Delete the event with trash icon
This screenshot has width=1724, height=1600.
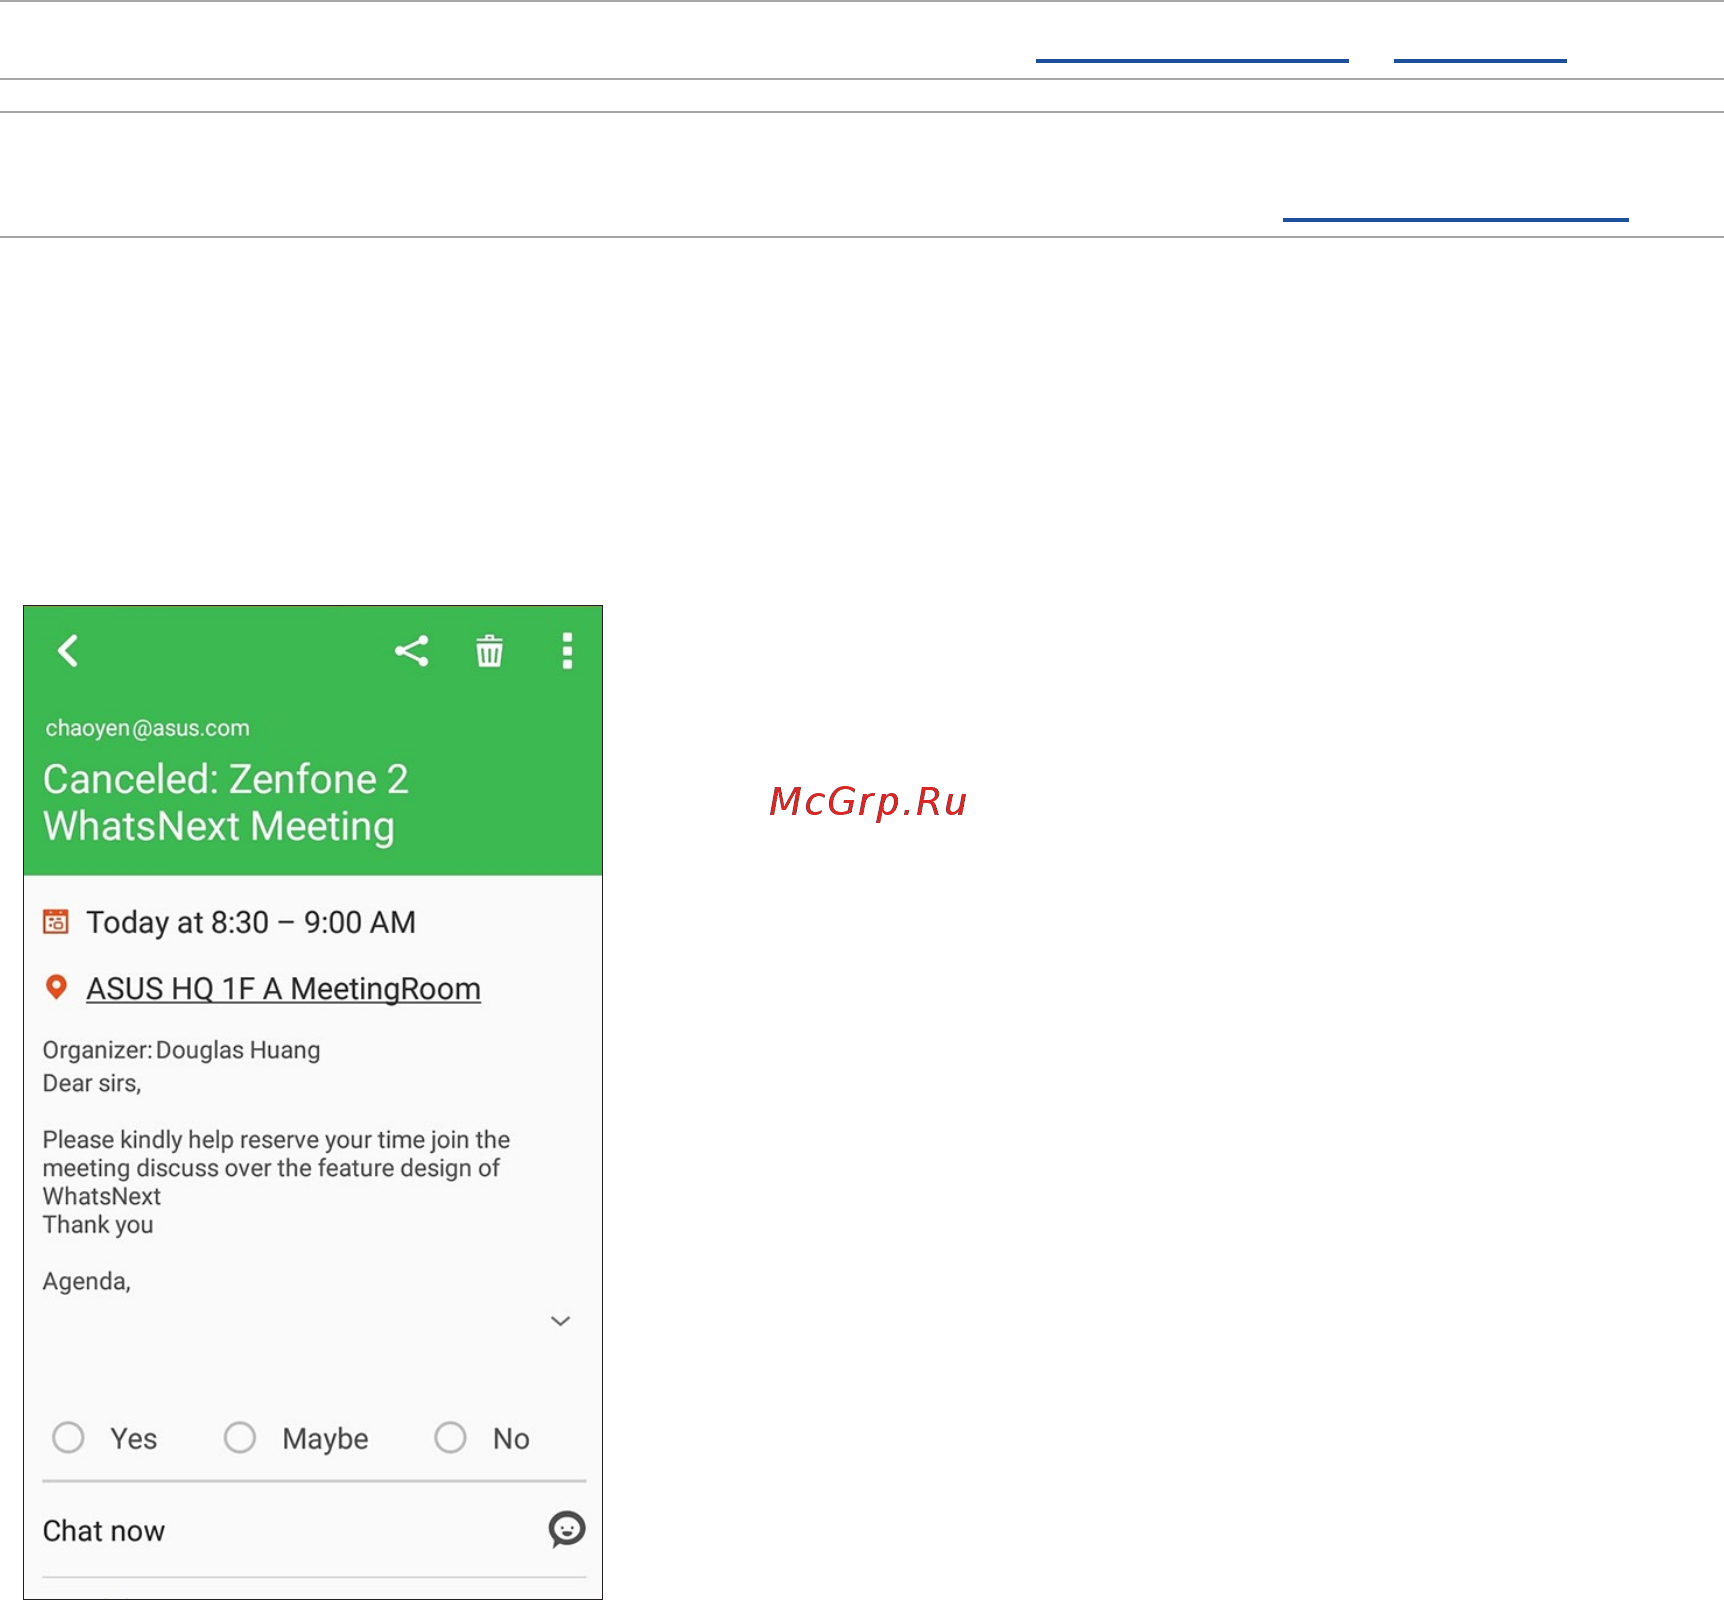click(x=489, y=651)
